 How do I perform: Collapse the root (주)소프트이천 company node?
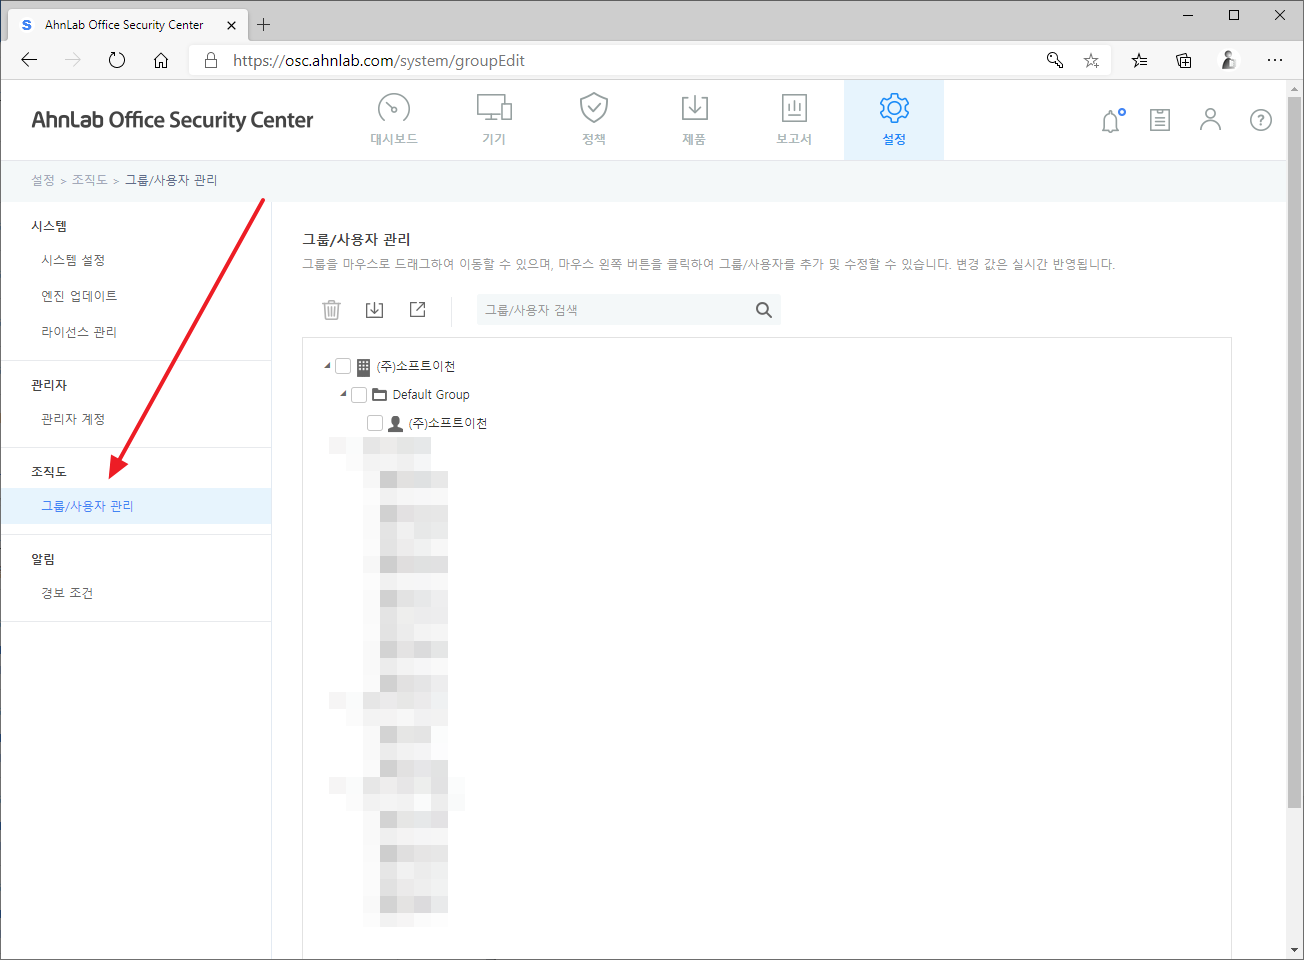327,366
